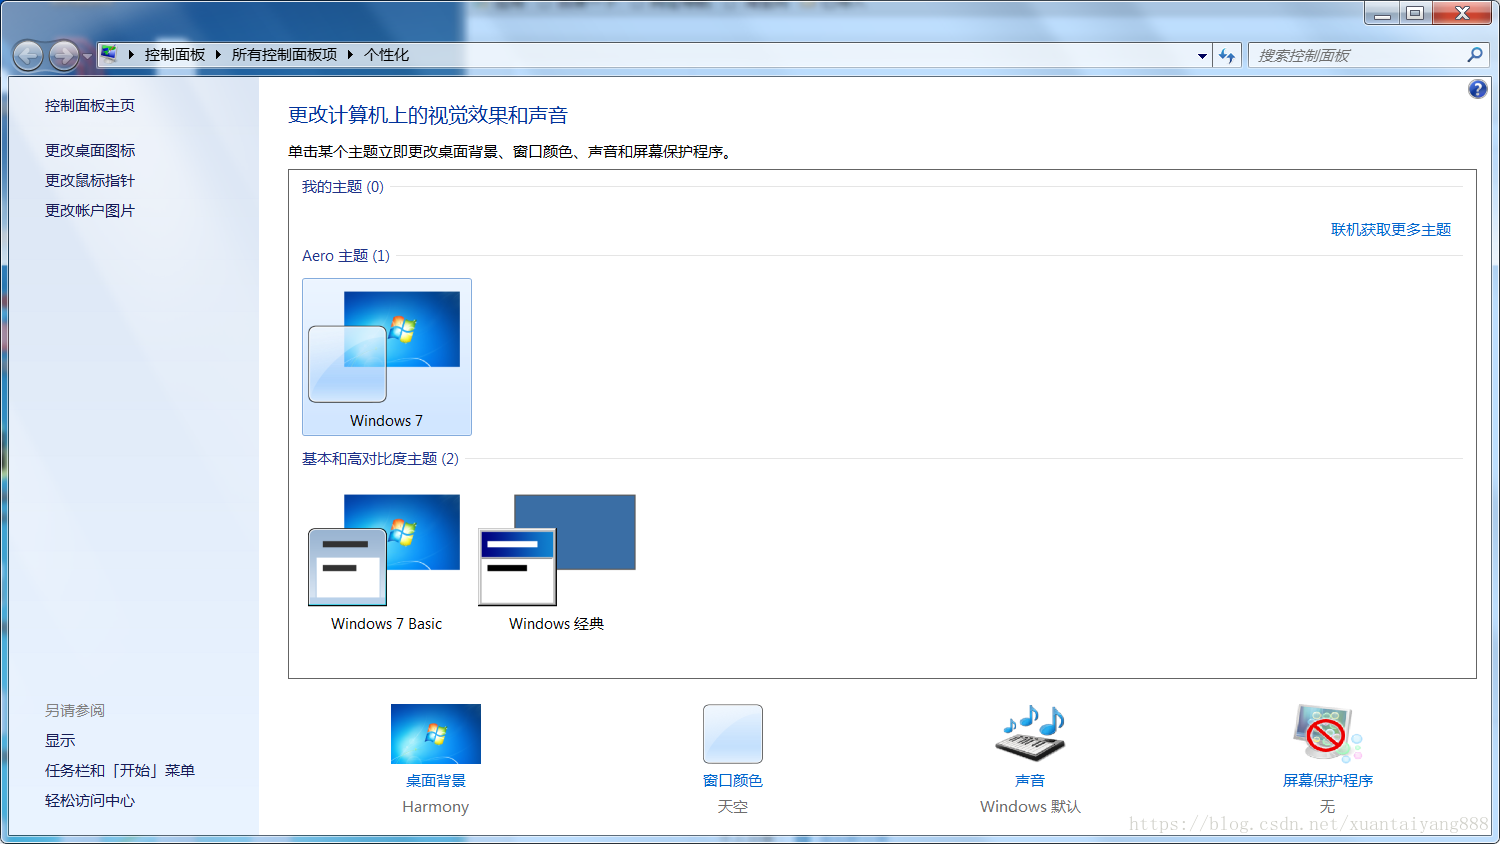Image resolution: width=1500 pixels, height=844 pixels.
Task: Open 桌面背景 link text
Action: click(x=436, y=780)
